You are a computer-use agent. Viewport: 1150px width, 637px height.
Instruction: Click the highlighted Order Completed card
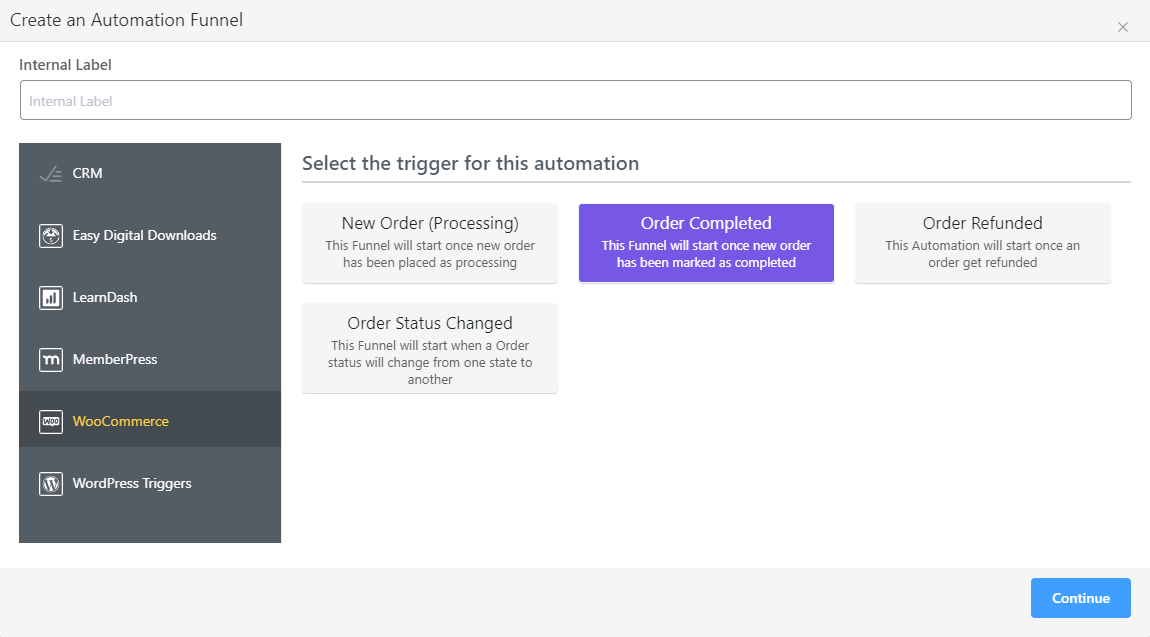click(705, 242)
